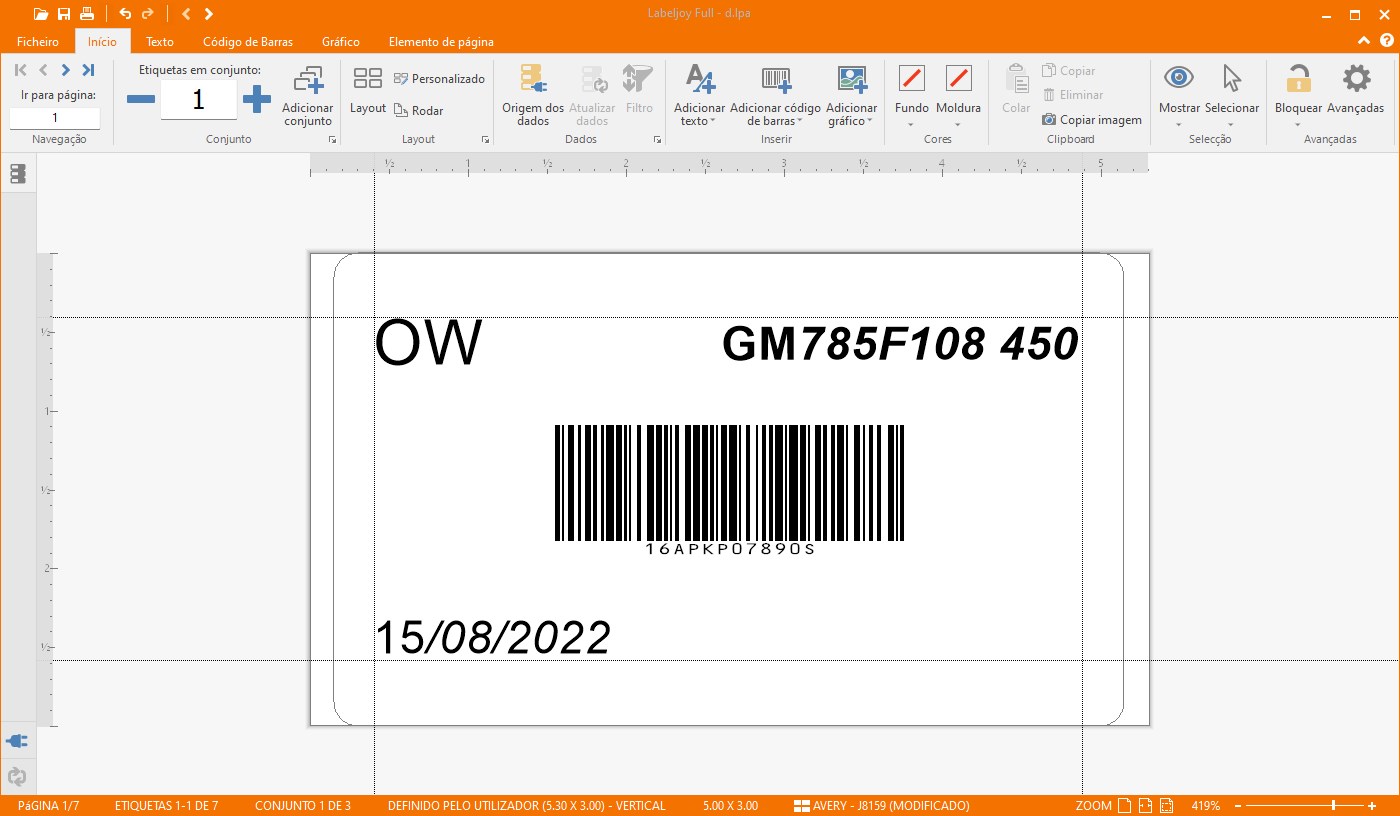Click Copiar imagem
This screenshot has height=816, width=1400.
(x=1091, y=120)
